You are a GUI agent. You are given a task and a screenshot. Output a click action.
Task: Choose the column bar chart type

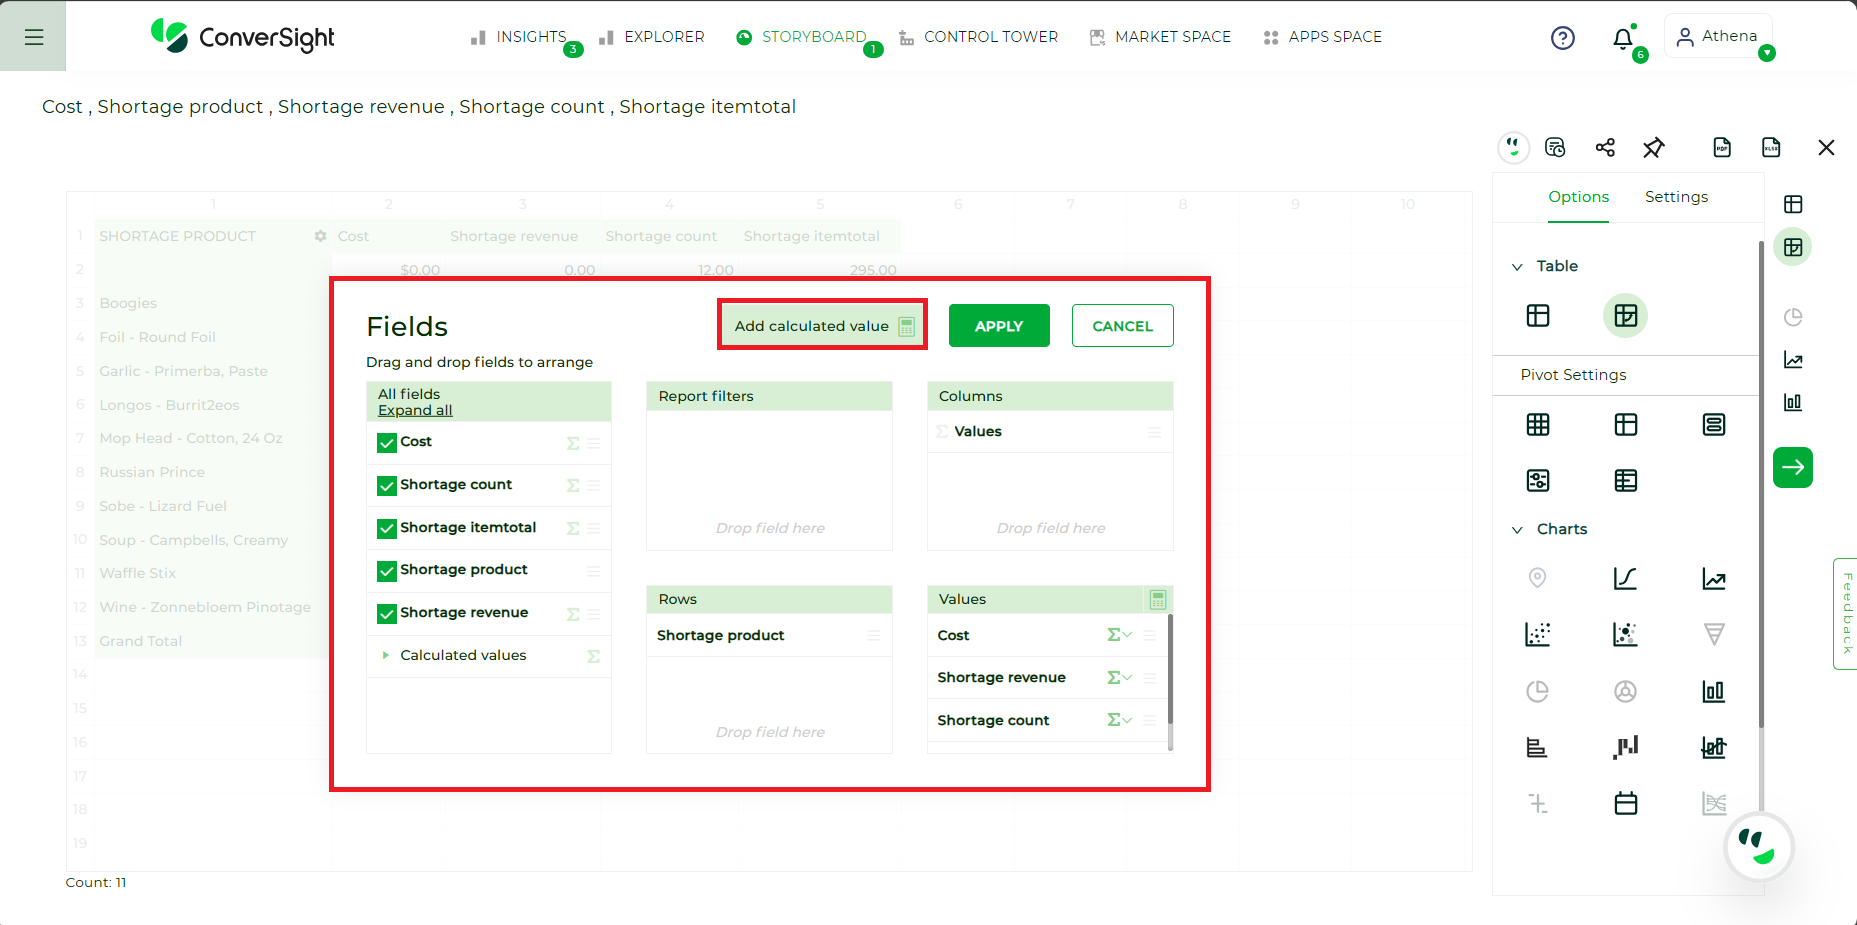[1714, 691]
